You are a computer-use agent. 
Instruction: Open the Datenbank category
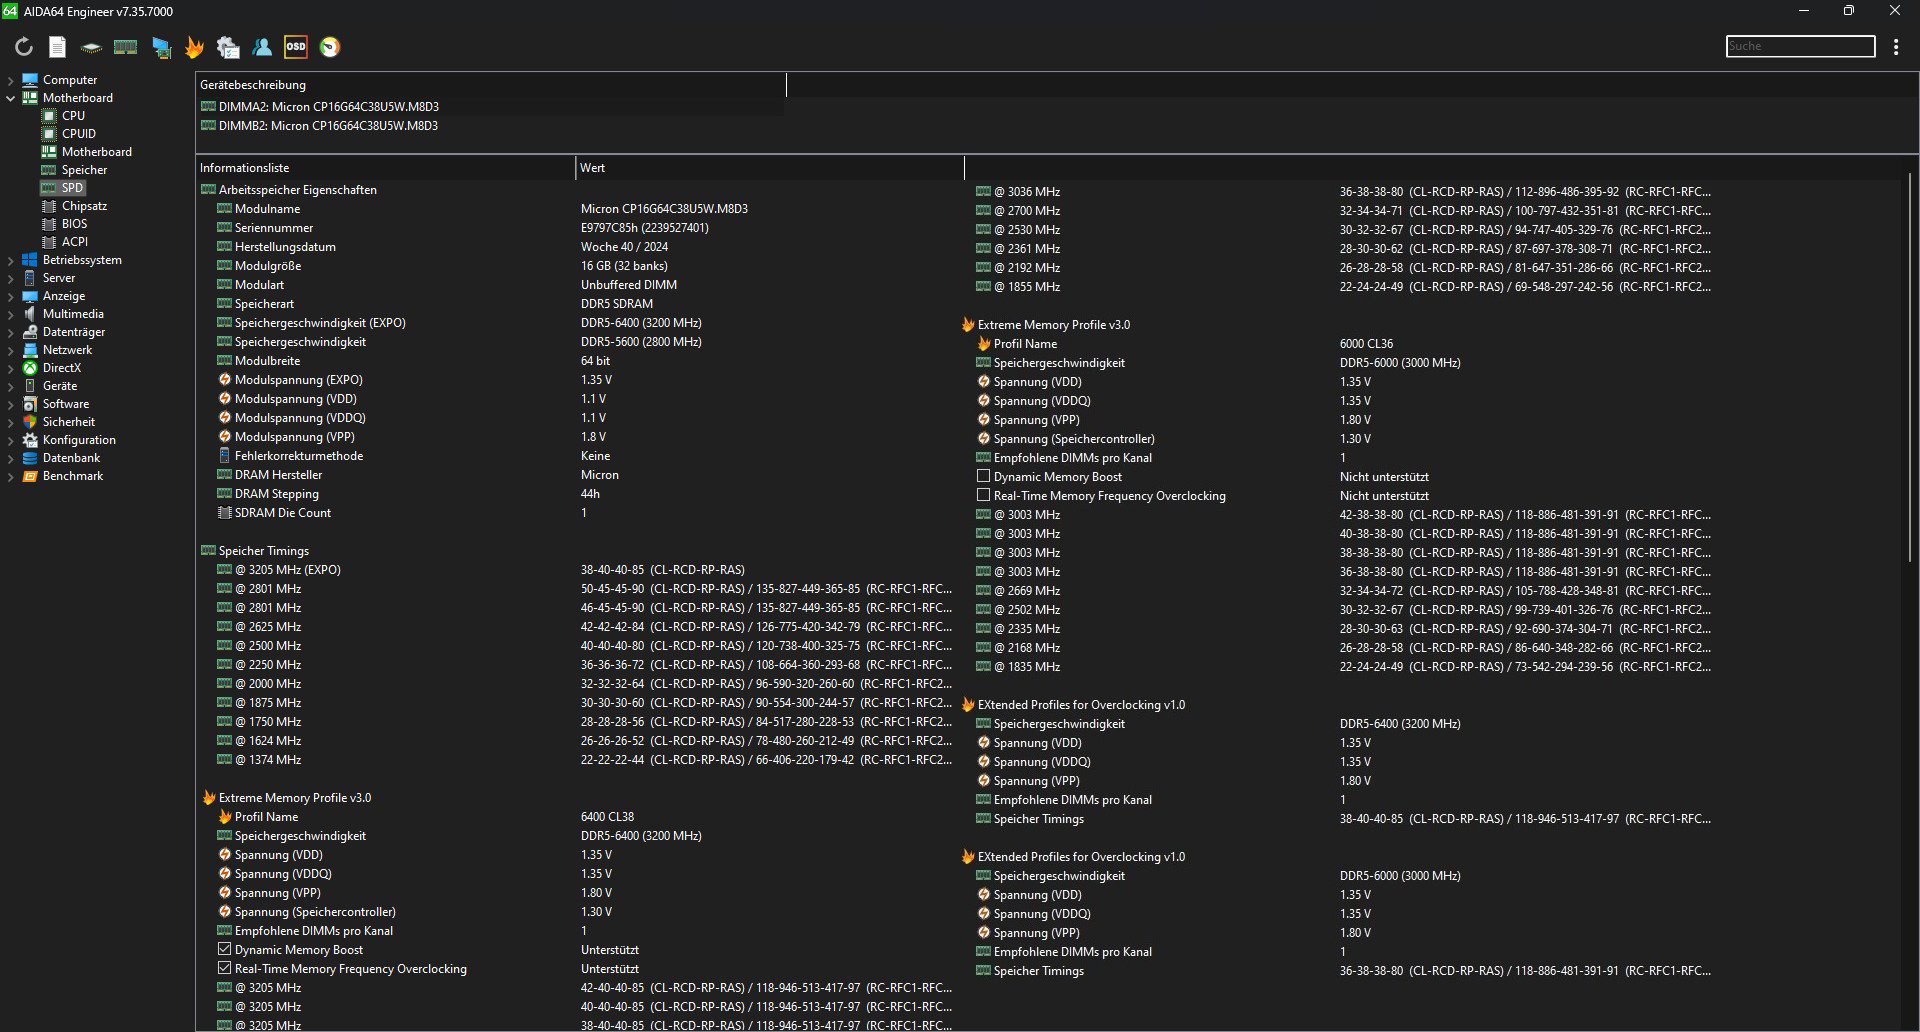click(71, 458)
